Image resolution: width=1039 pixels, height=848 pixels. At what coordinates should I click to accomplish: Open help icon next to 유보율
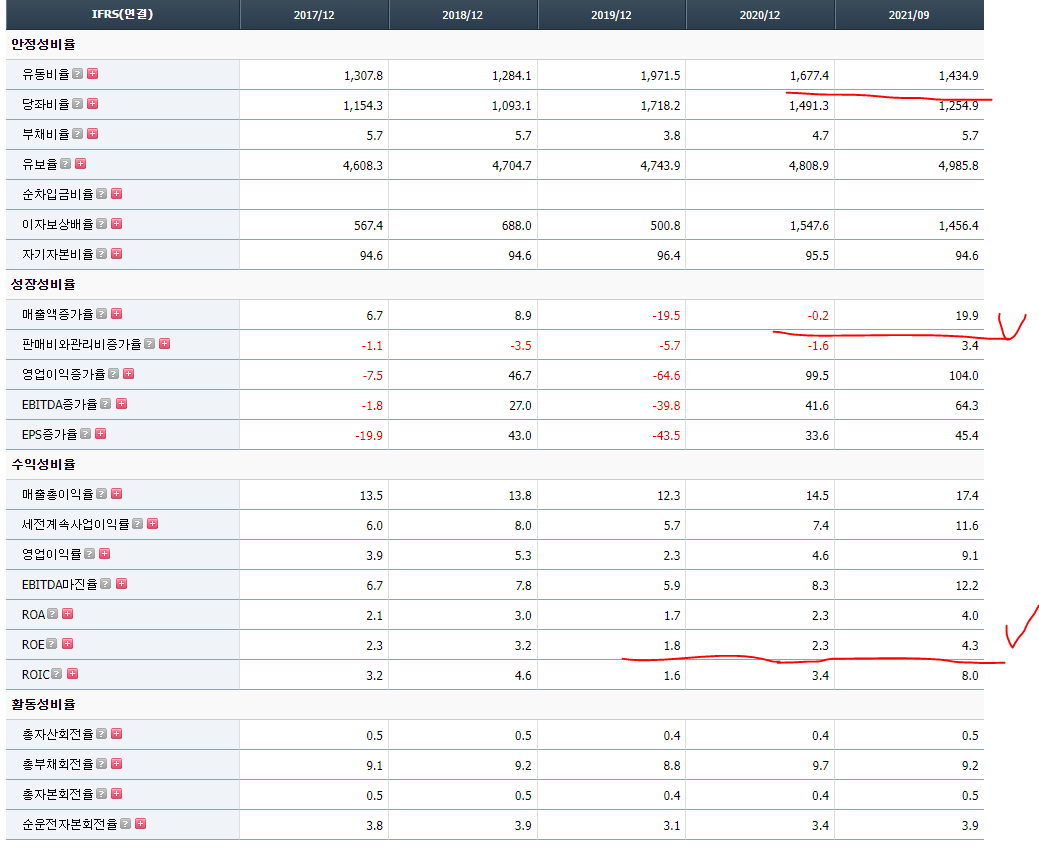click(66, 164)
